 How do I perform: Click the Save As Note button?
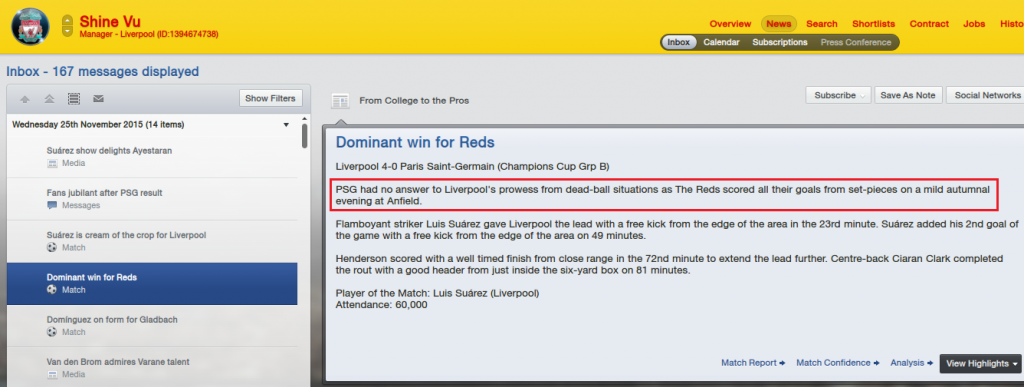[x=908, y=95]
